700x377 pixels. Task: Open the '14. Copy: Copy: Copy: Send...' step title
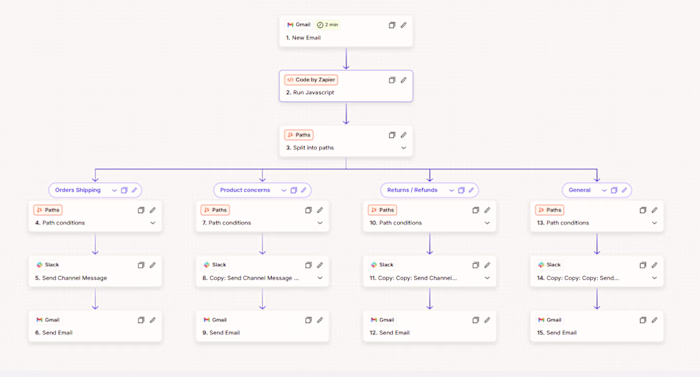click(x=578, y=278)
